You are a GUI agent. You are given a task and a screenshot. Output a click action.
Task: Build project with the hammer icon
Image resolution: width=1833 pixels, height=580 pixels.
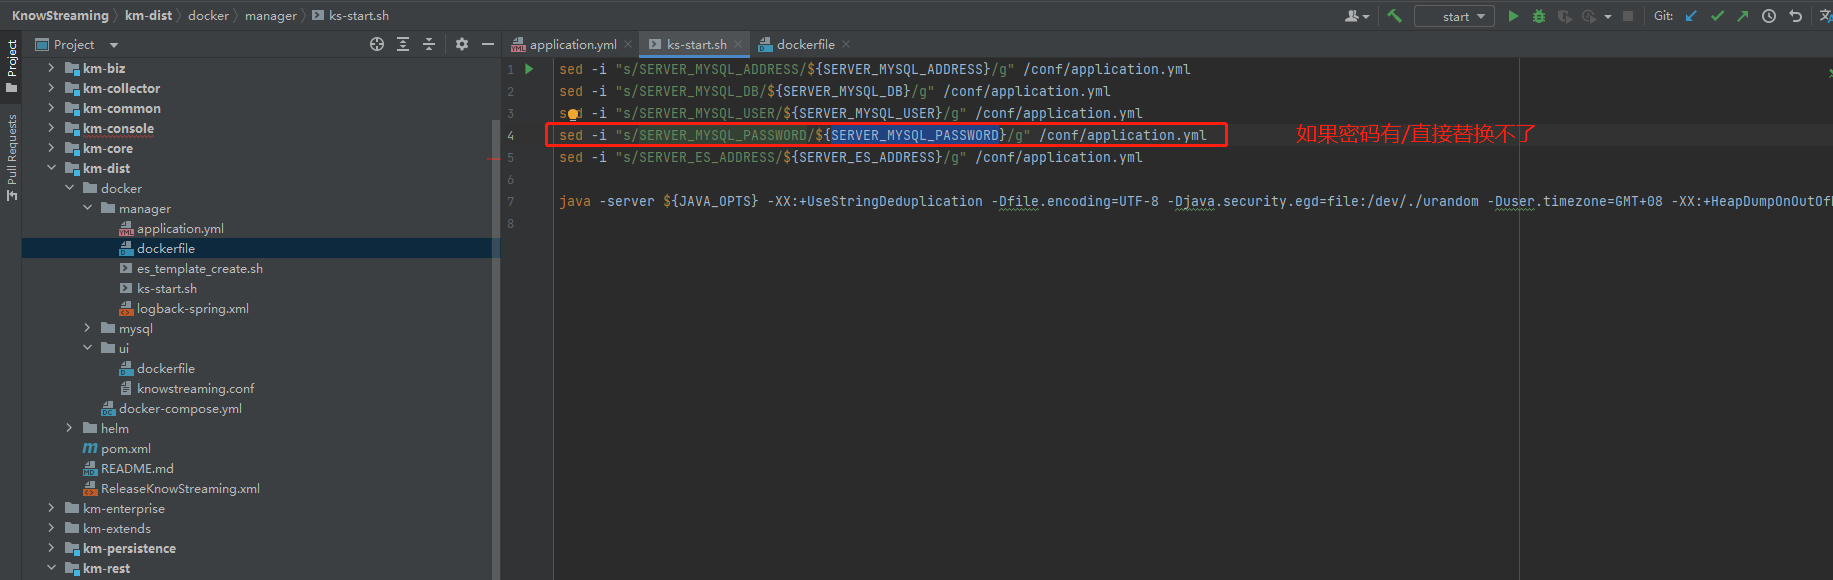[1394, 16]
